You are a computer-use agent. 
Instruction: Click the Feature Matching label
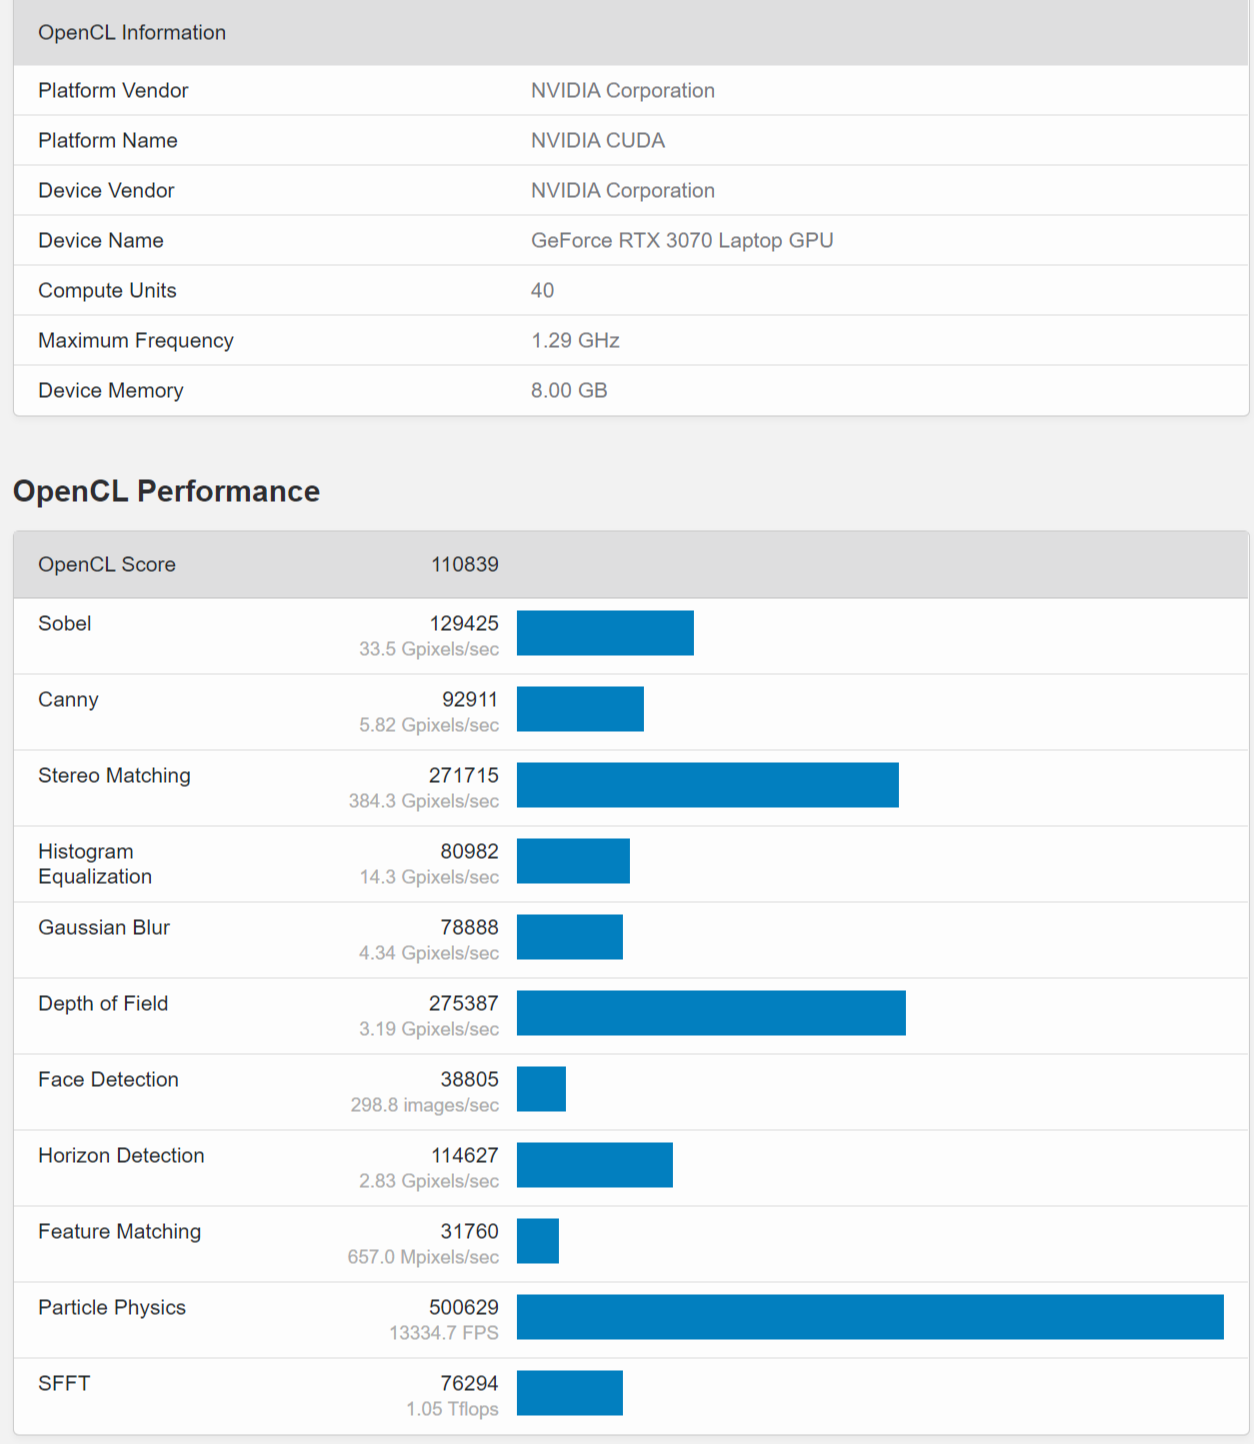120,1231
